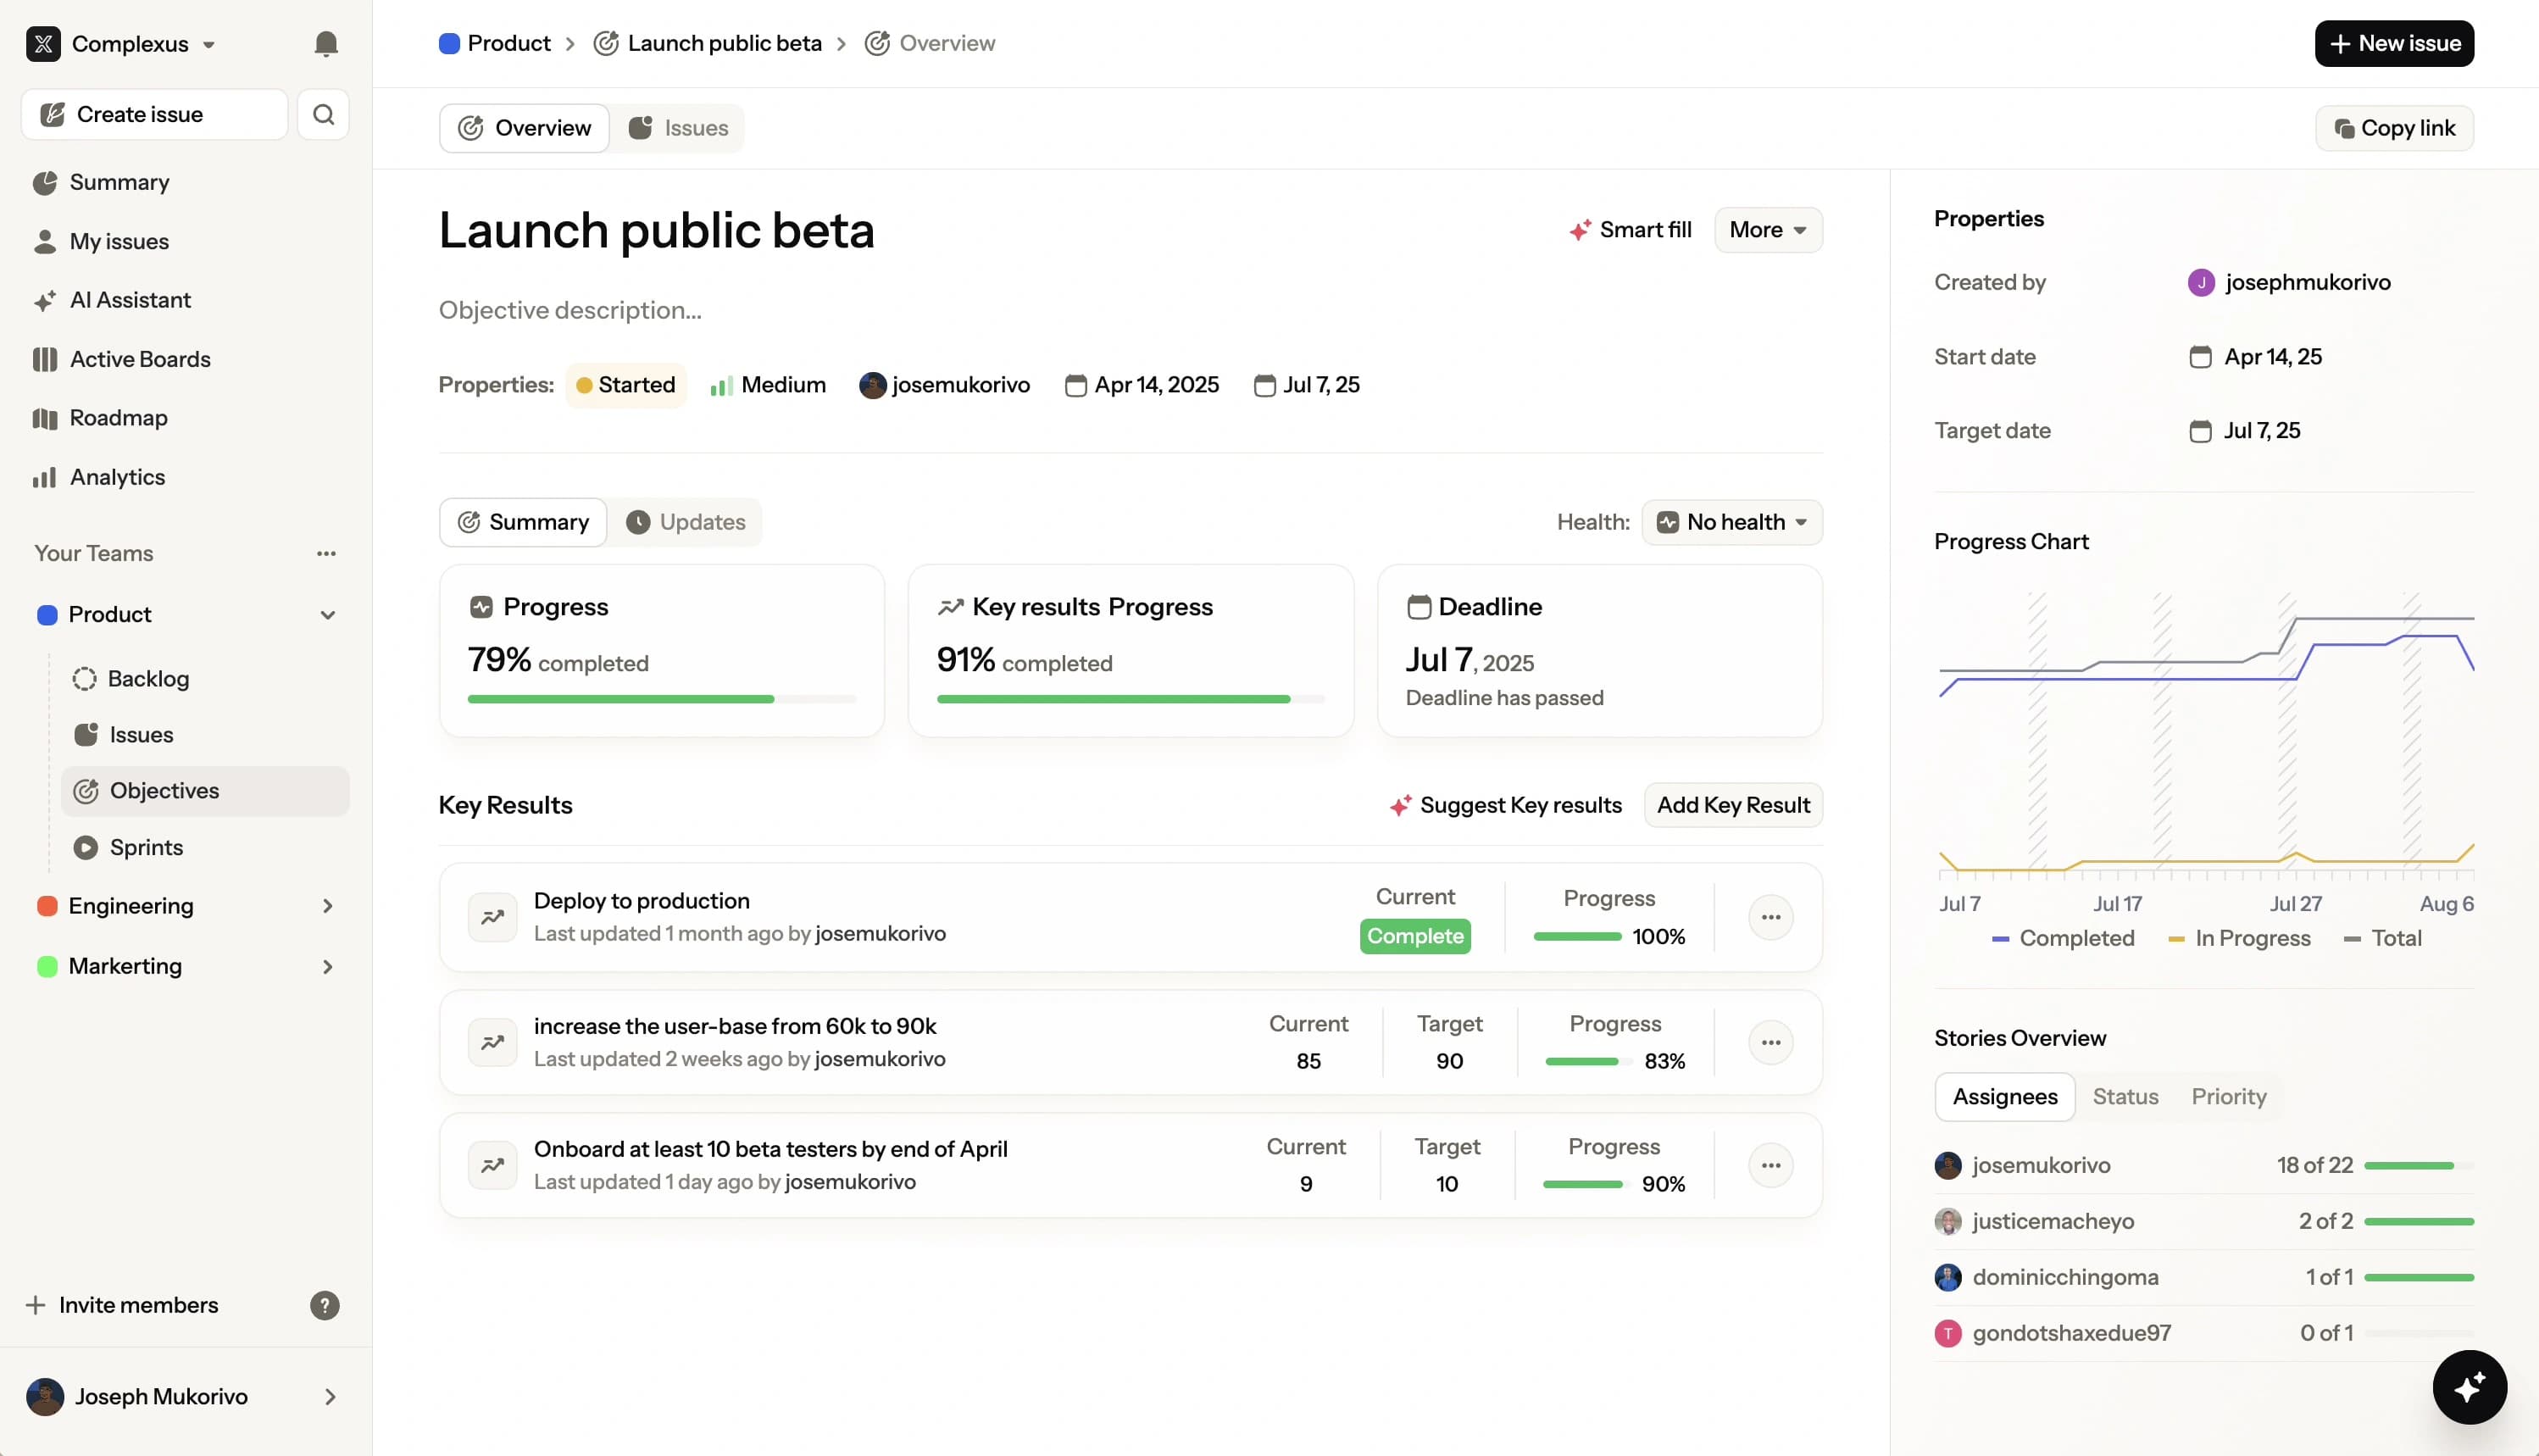Click the Add Key Result button
This screenshot has height=1456, width=2539.
pyautogui.click(x=1733, y=805)
